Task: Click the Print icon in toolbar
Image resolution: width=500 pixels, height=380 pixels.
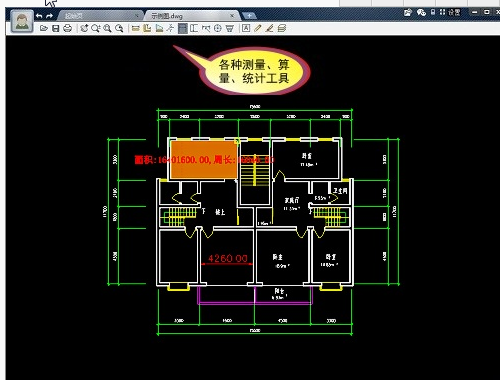Action: coord(68,28)
